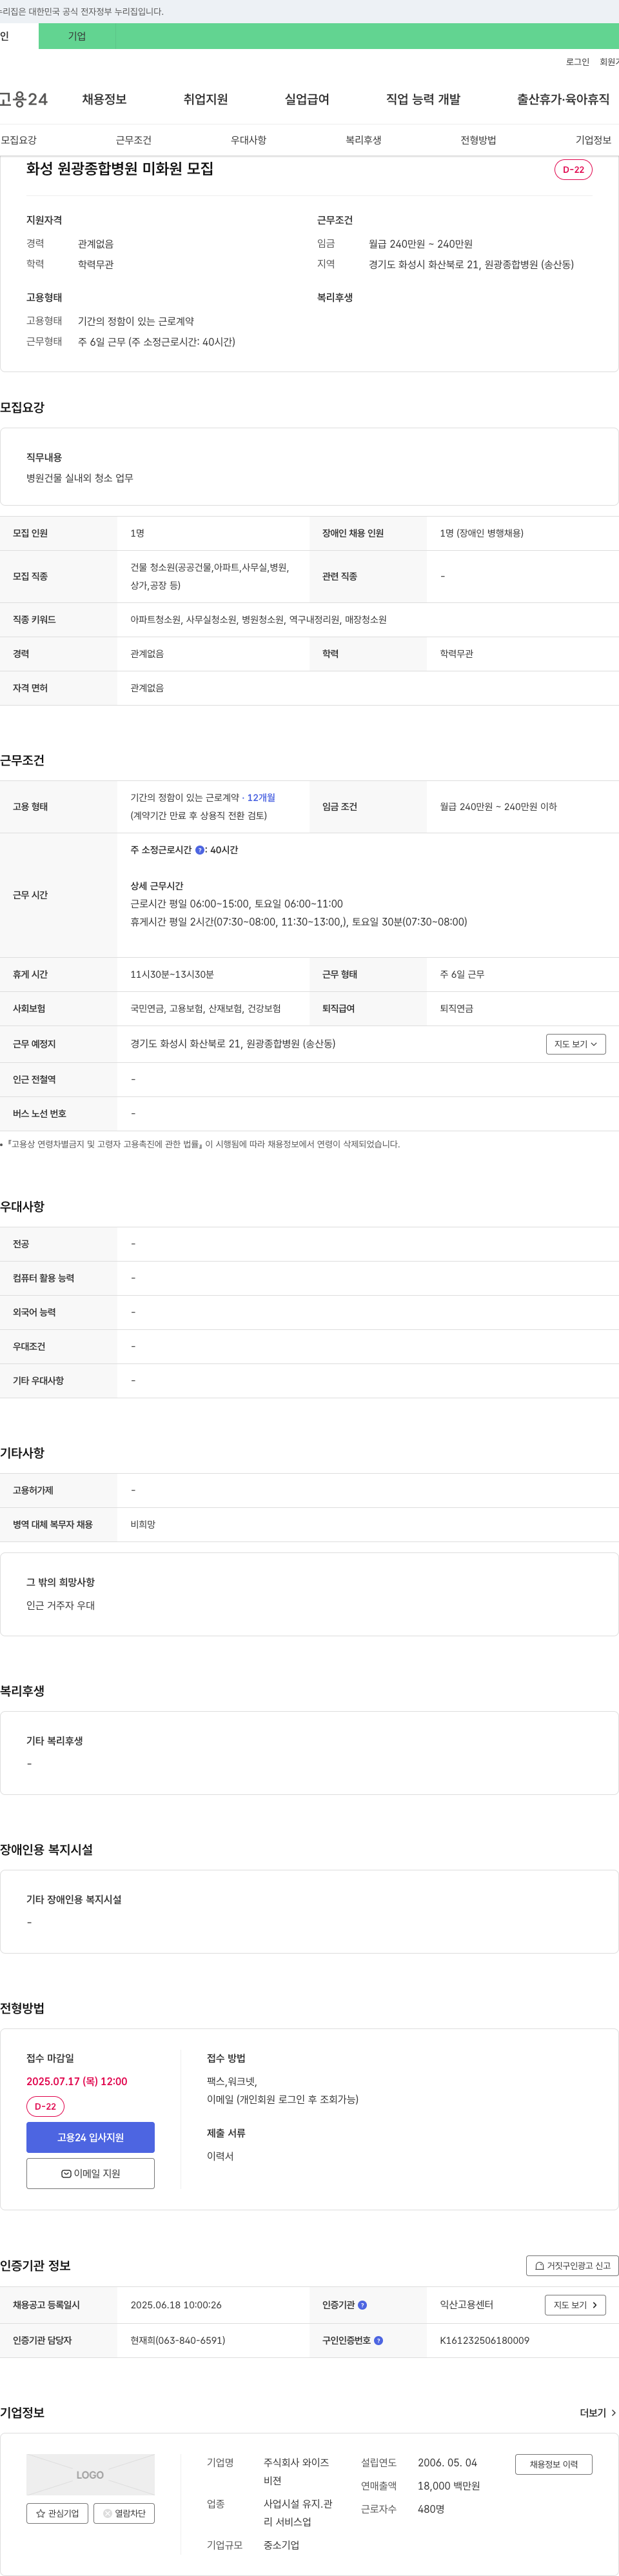
Task: Click the 주 소정근로시간 help question icon
Action: click(200, 850)
